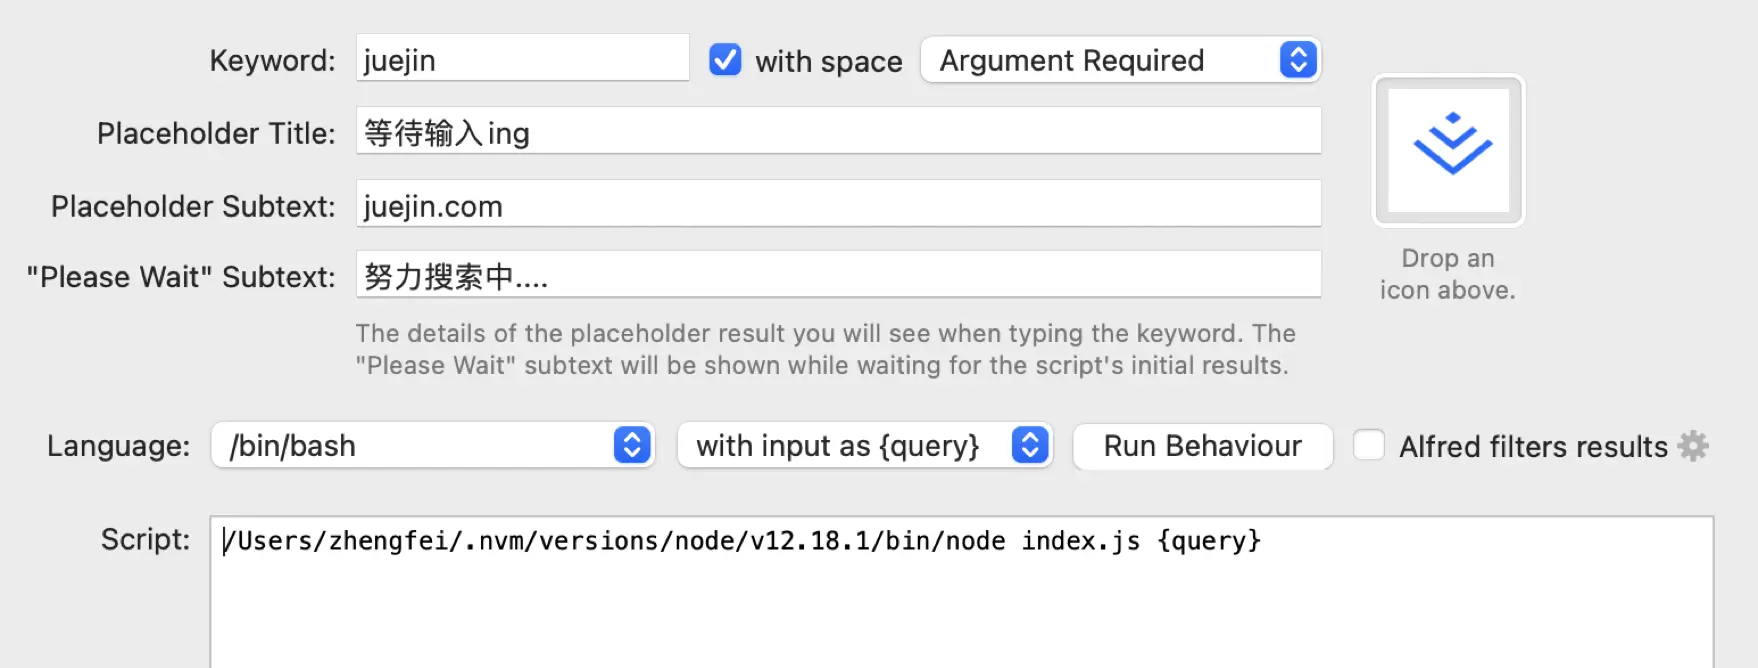Click the Placeholder Subtext field with juejin.com
The image size is (1758, 668).
pyautogui.click(x=838, y=204)
